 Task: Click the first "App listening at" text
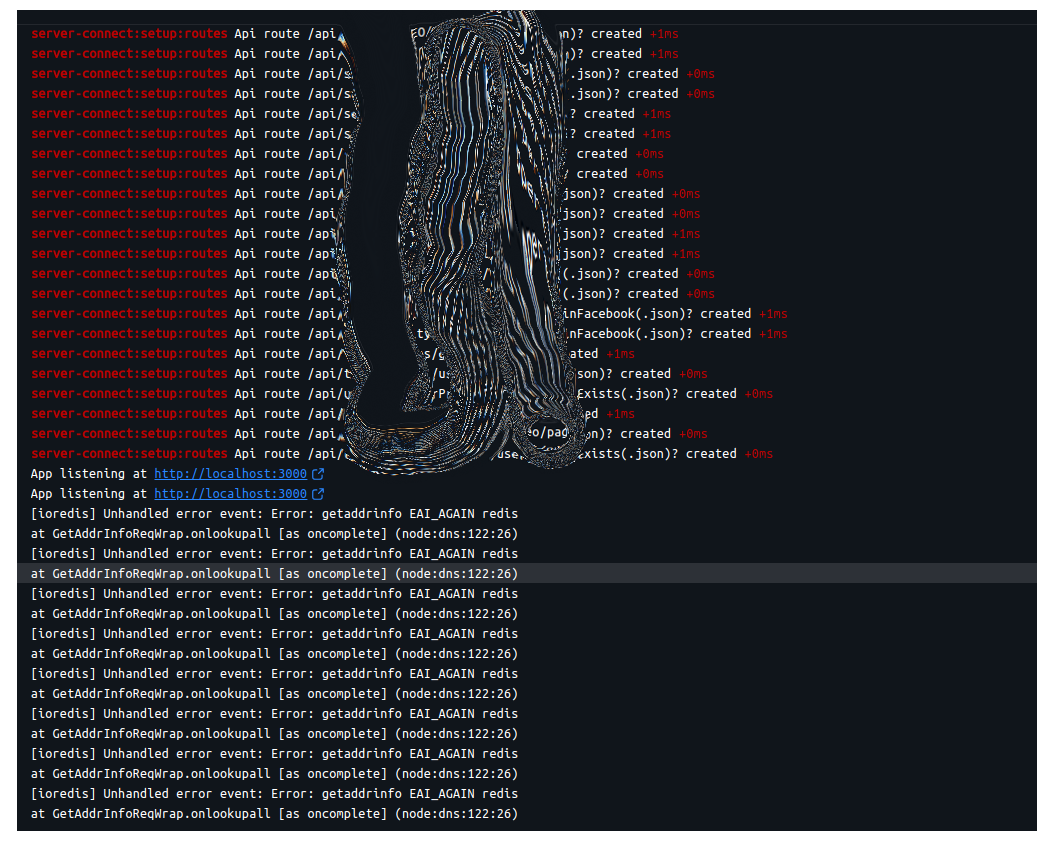[89, 474]
